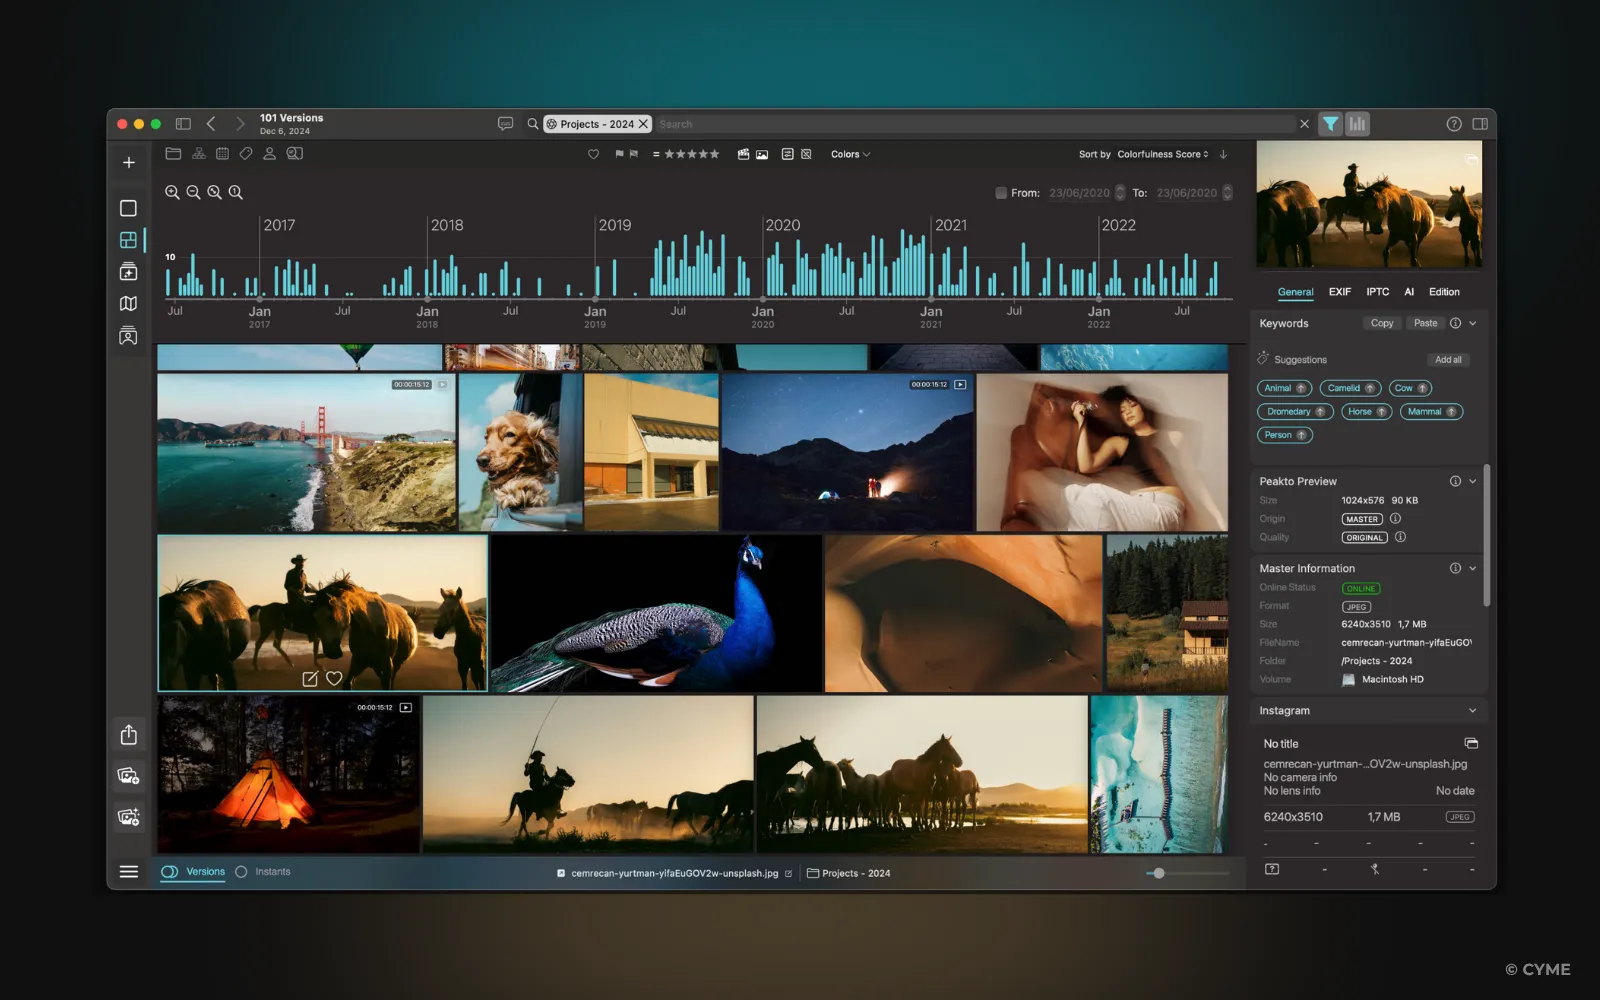The image size is (1600, 1000).
Task: Add the Dromedary keyword suggestion
Action: [x=1295, y=412]
